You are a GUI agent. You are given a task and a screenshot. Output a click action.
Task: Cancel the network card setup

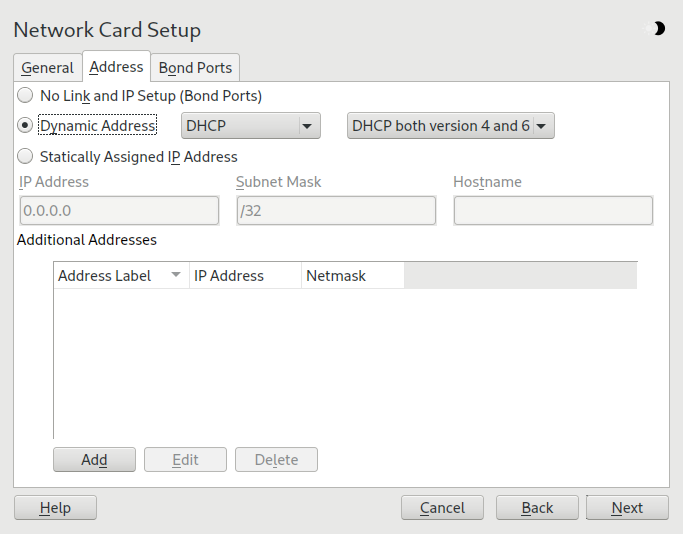tap(442, 508)
